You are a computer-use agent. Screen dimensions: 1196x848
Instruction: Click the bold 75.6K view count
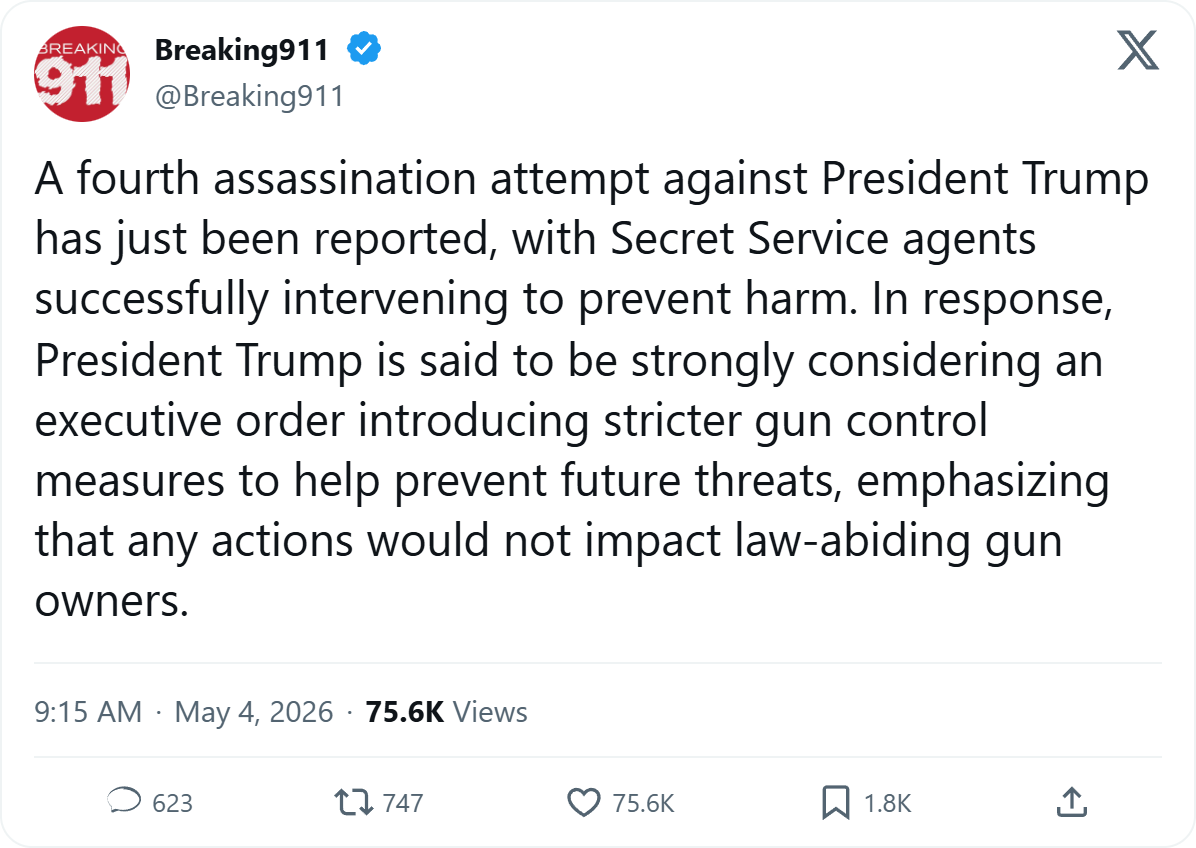pos(404,711)
